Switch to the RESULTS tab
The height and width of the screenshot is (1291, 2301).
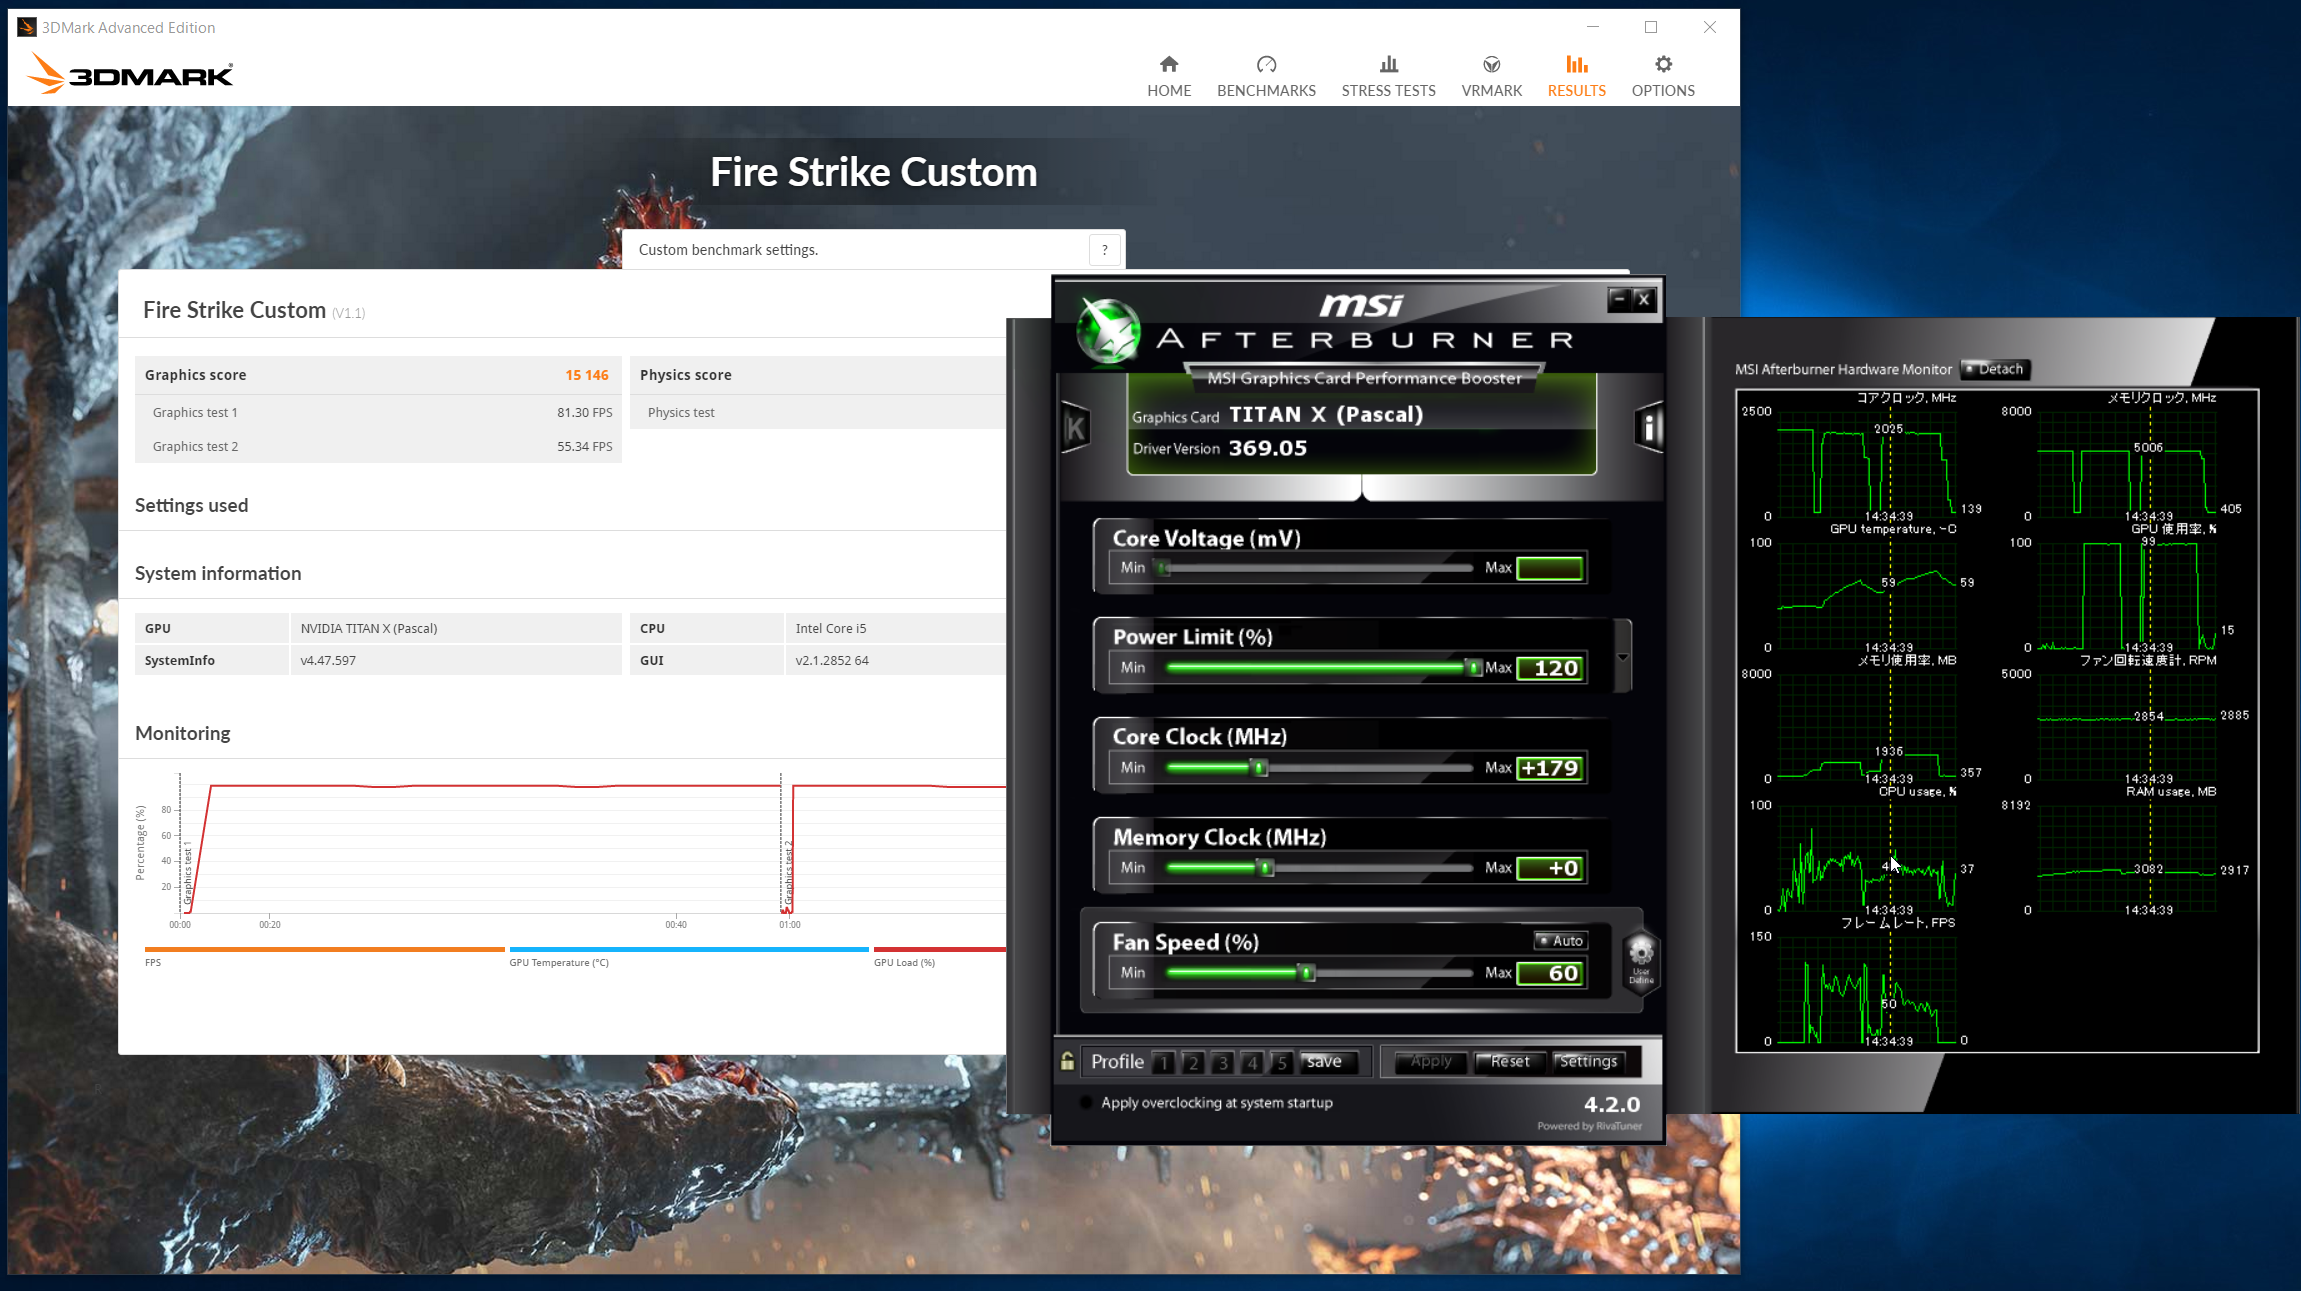[x=1576, y=76]
